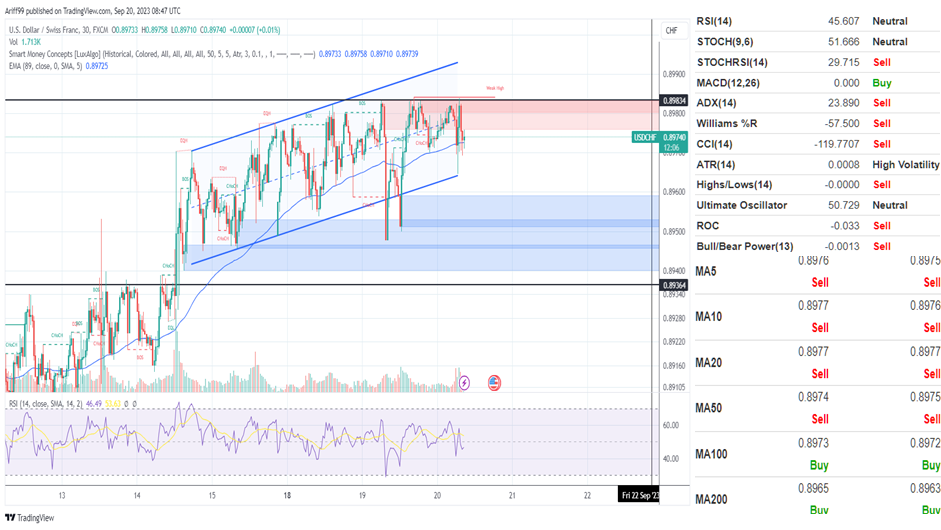Click the 0.89834 price level tag
The height and width of the screenshot is (530, 941).
pyautogui.click(x=675, y=101)
